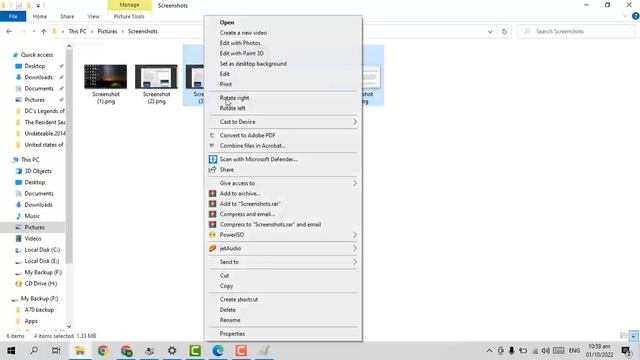Open the View ribbon tab
Viewport: 640px width, 360px height.
(x=93, y=16)
